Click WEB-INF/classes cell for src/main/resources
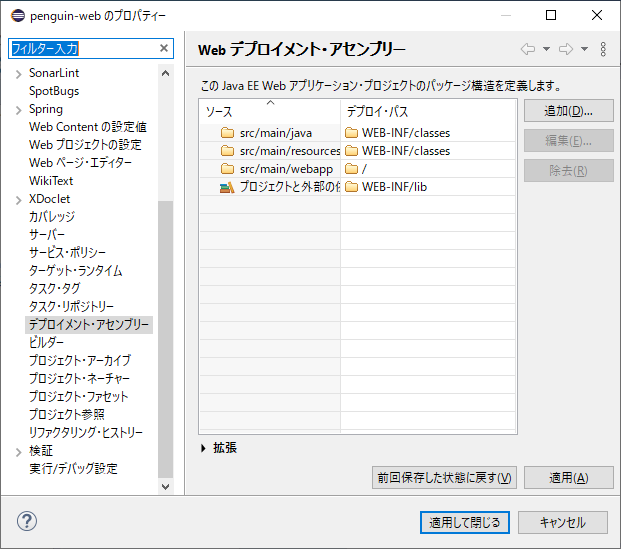 coord(428,151)
